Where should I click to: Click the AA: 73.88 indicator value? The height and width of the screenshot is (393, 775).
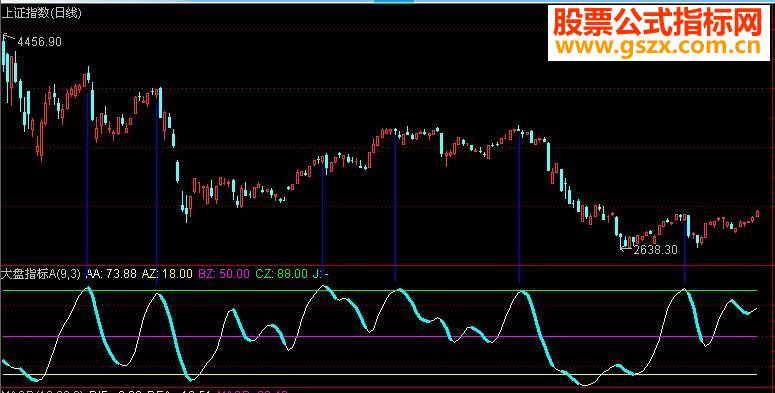tap(111, 273)
